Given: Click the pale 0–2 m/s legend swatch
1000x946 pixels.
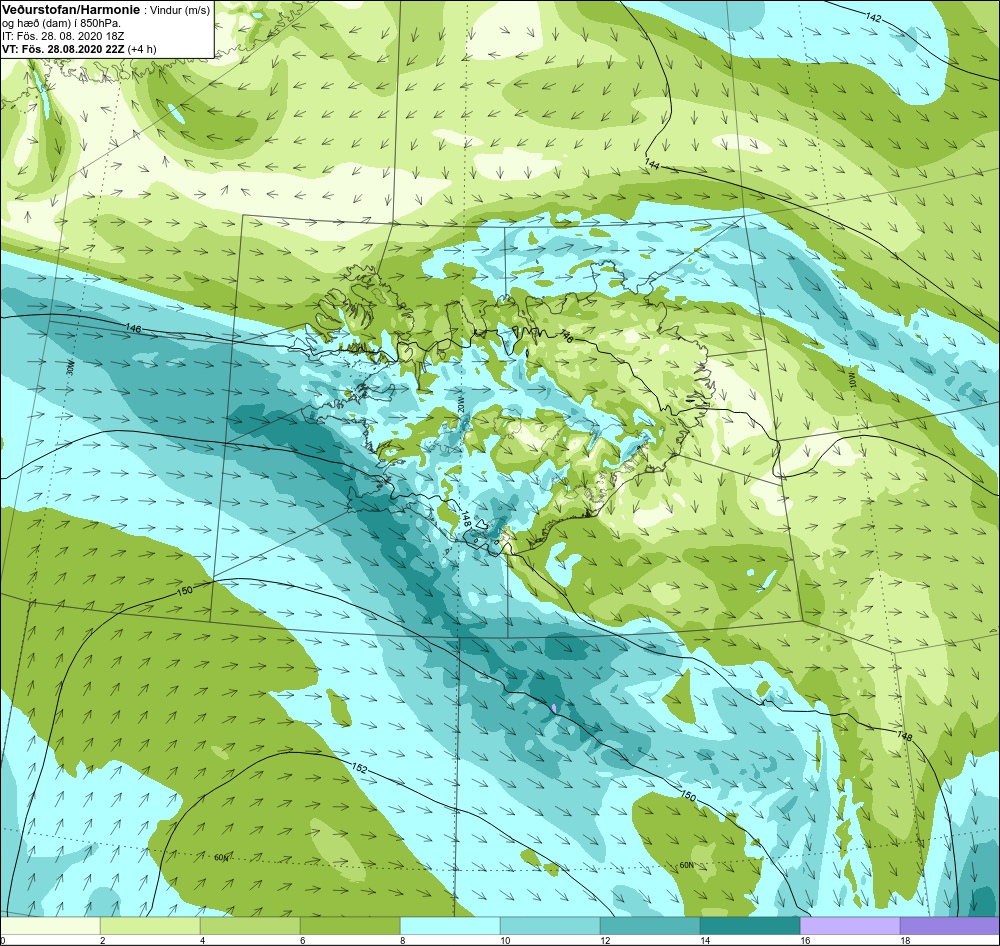Looking at the screenshot, I should pyautogui.click(x=50, y=926).
